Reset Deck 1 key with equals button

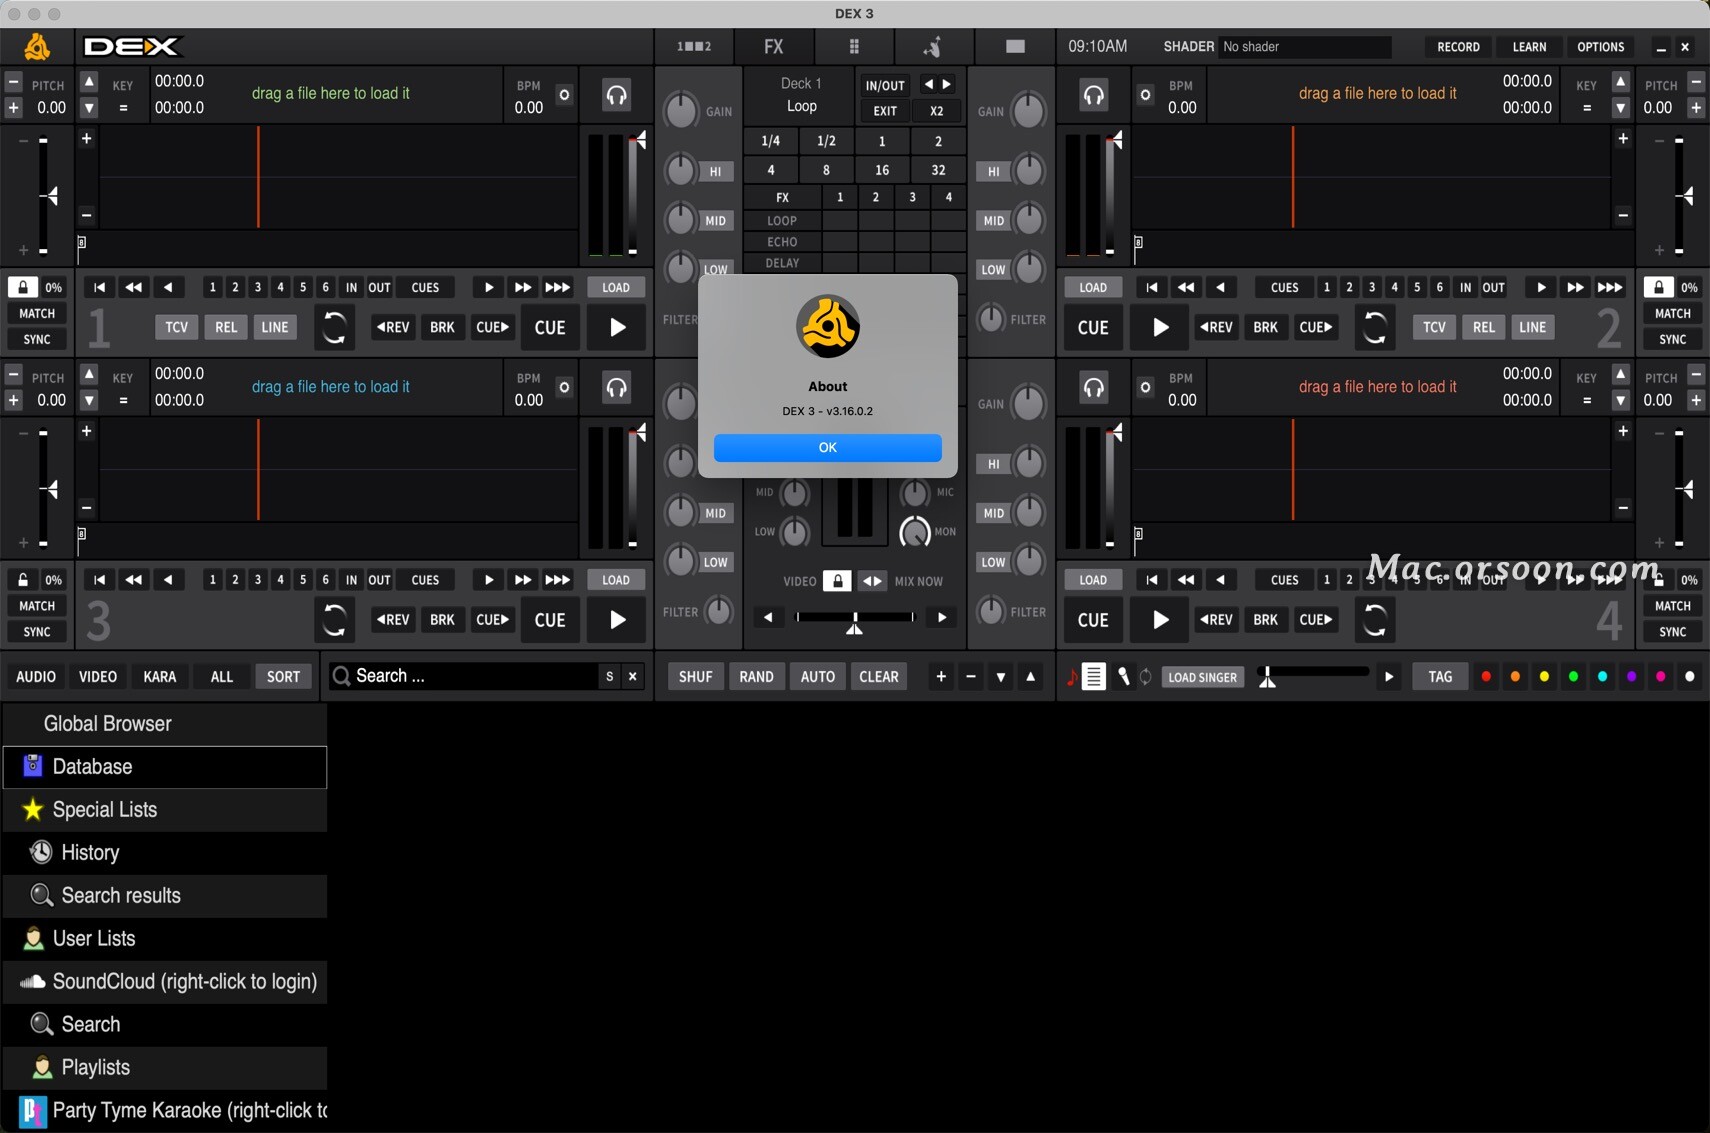[123, 108]
